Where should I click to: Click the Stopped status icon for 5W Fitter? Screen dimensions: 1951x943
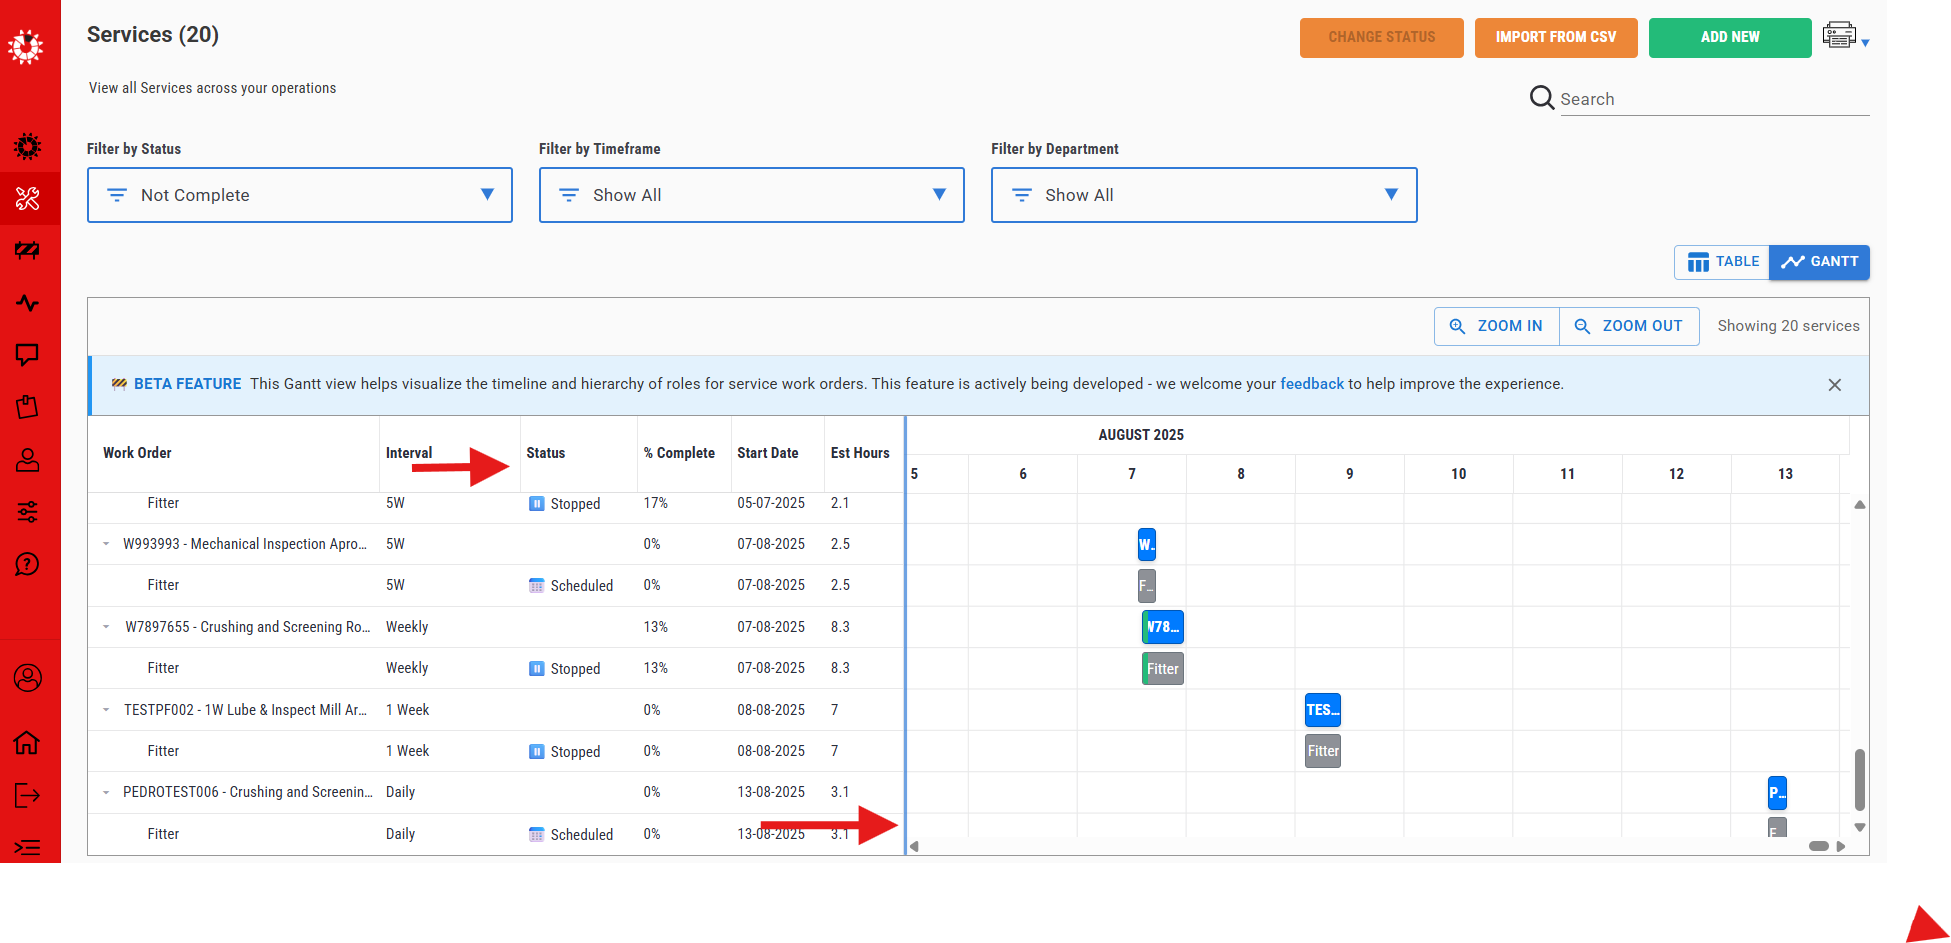click(x=537, y=504)
